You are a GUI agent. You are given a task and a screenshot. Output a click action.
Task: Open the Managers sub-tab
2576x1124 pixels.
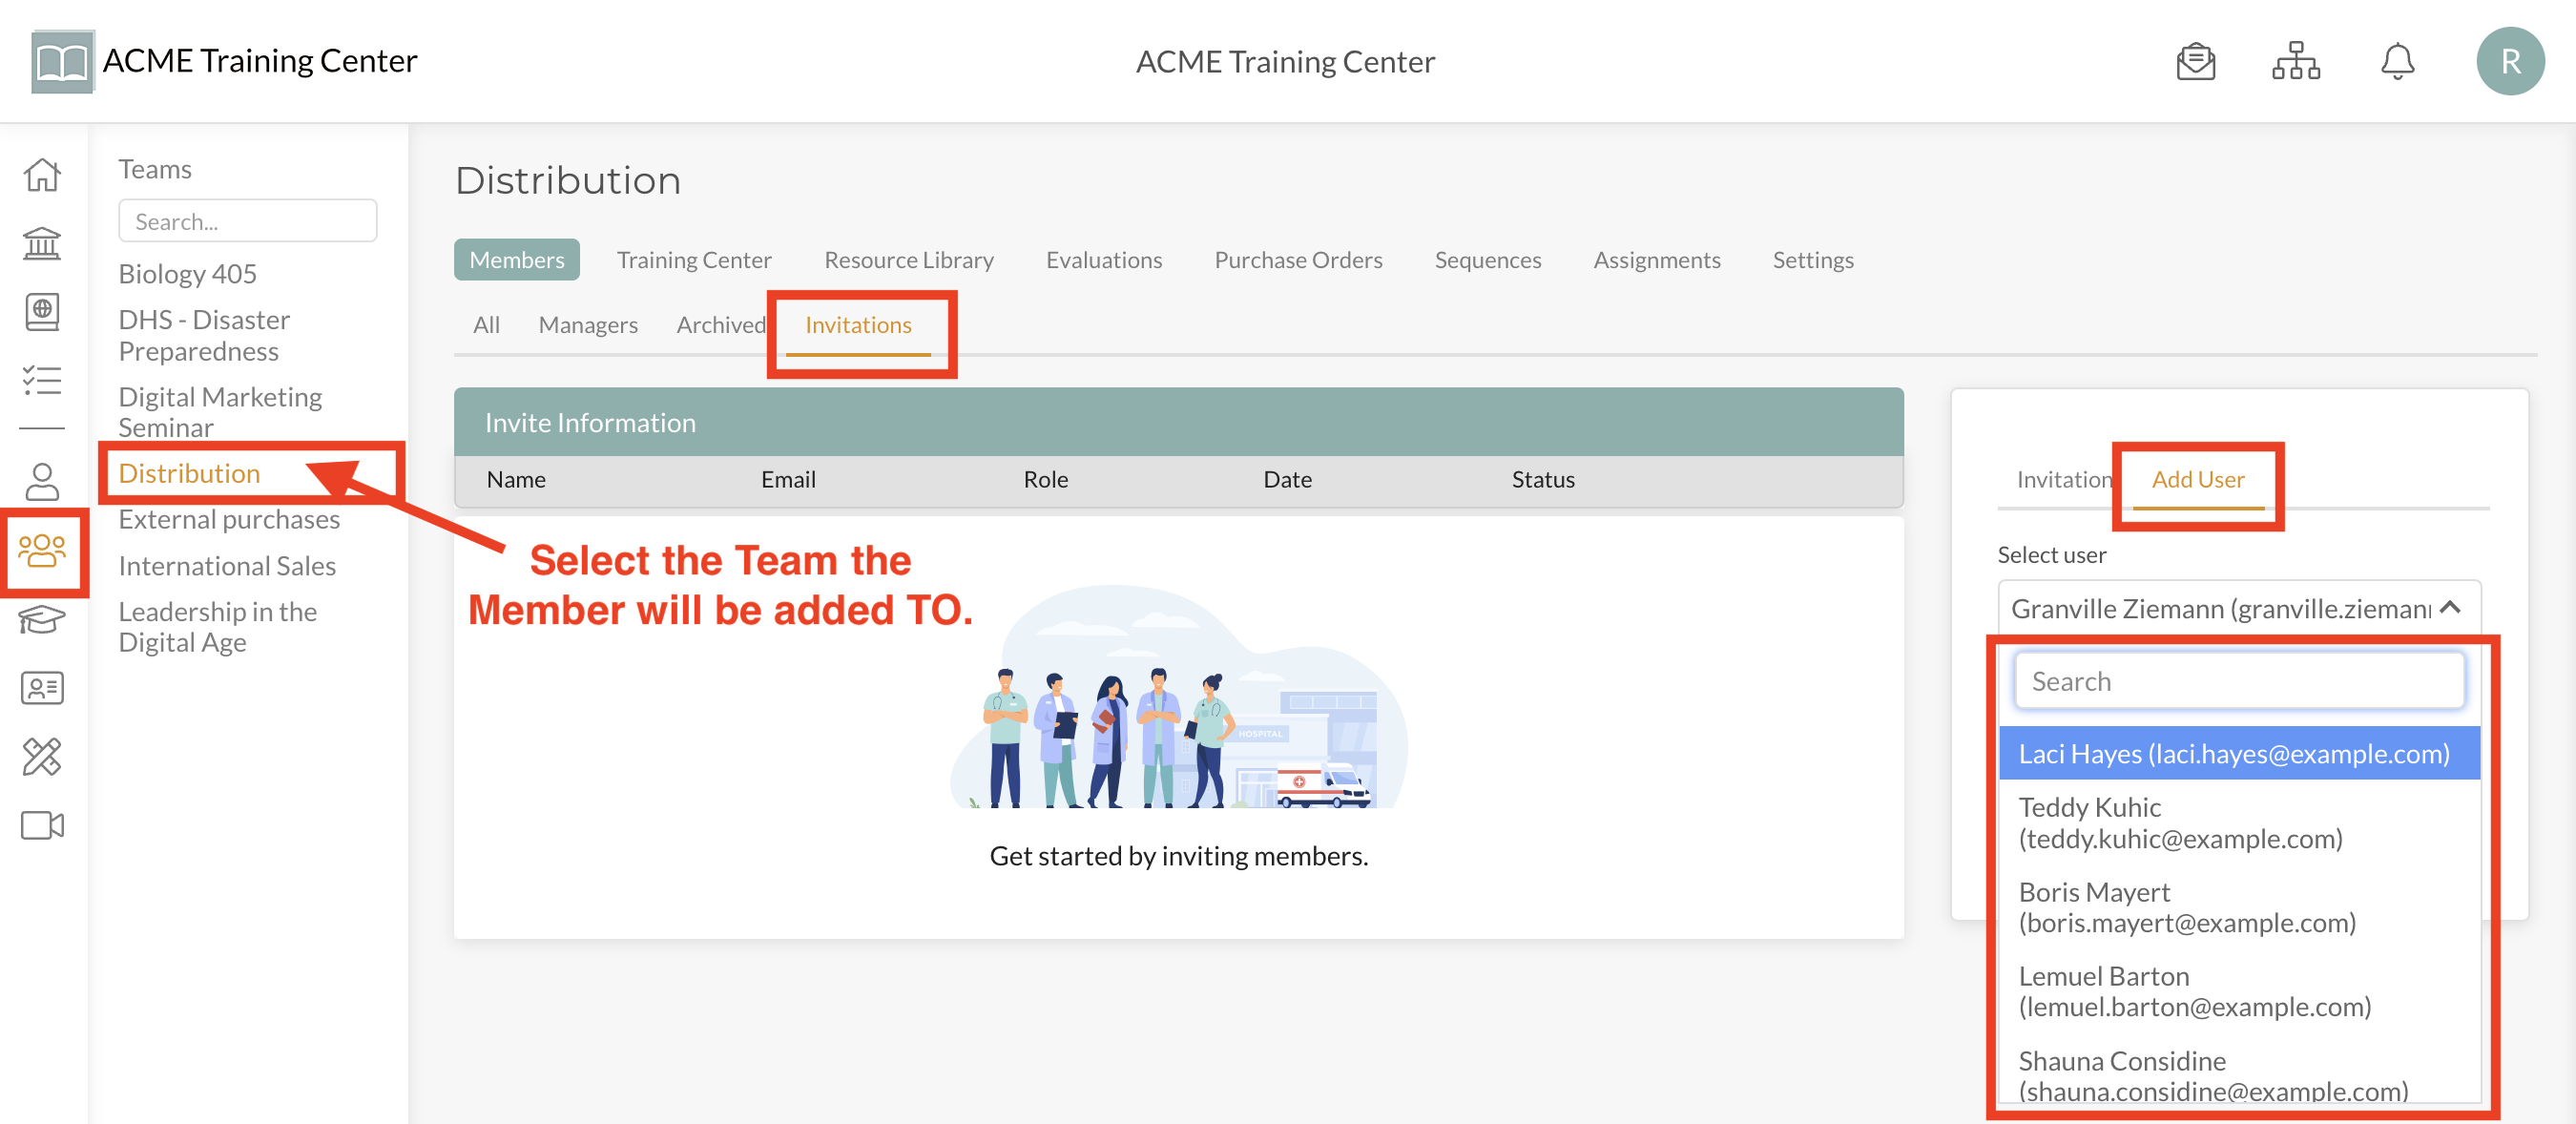588,324
